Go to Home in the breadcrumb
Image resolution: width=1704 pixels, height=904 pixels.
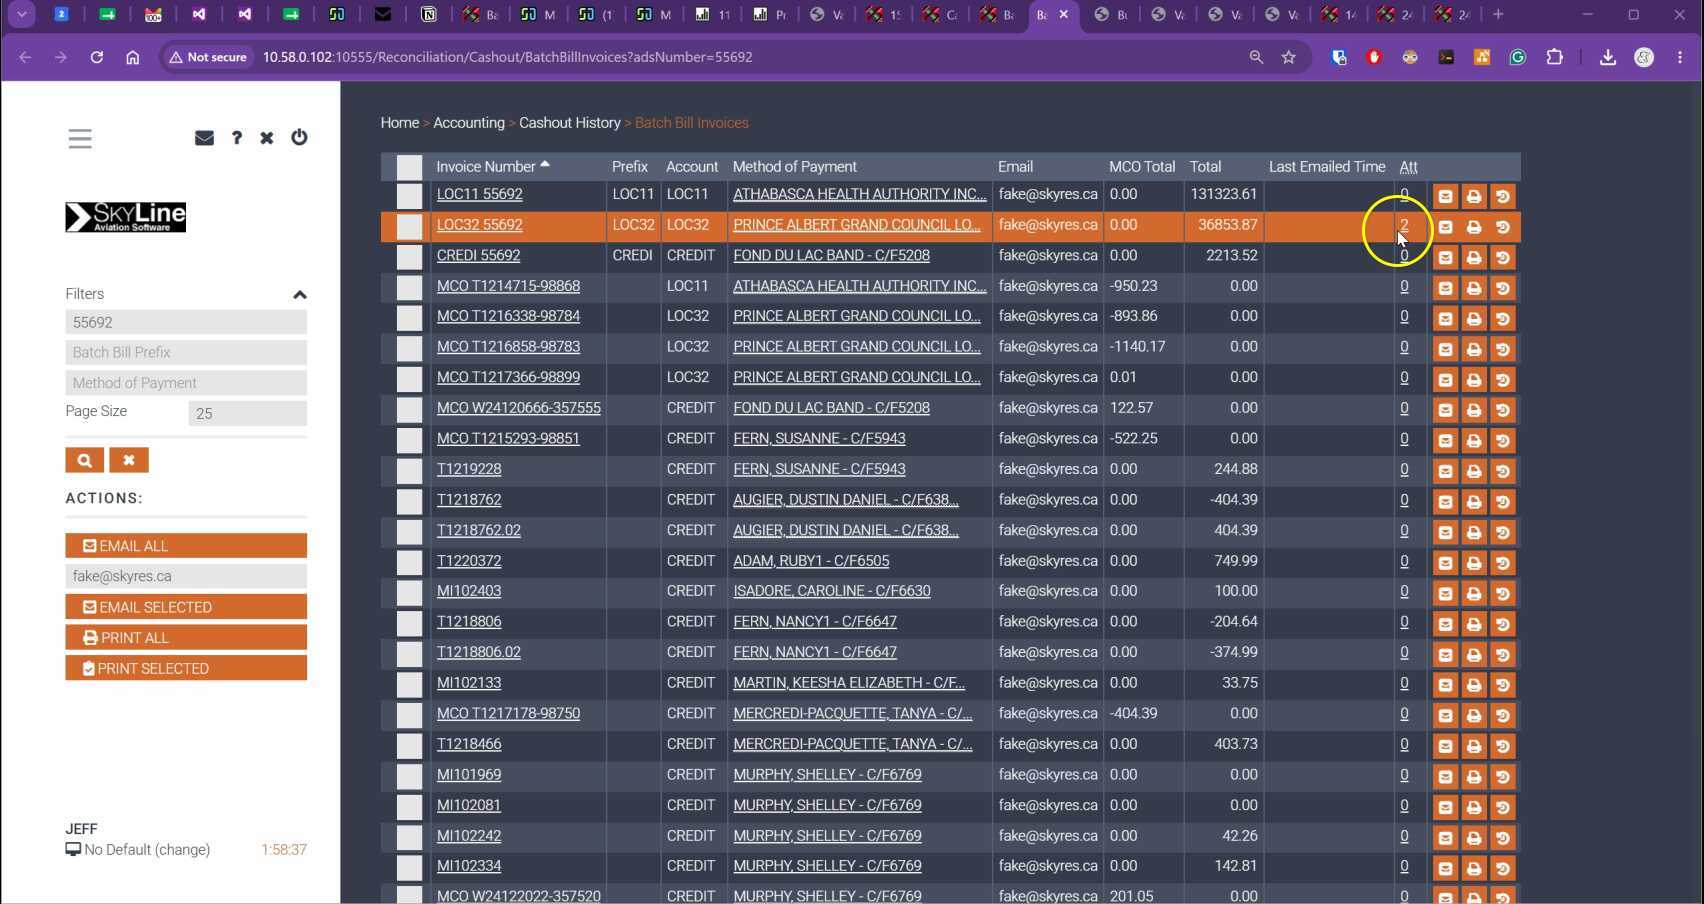tap(399, 123)
